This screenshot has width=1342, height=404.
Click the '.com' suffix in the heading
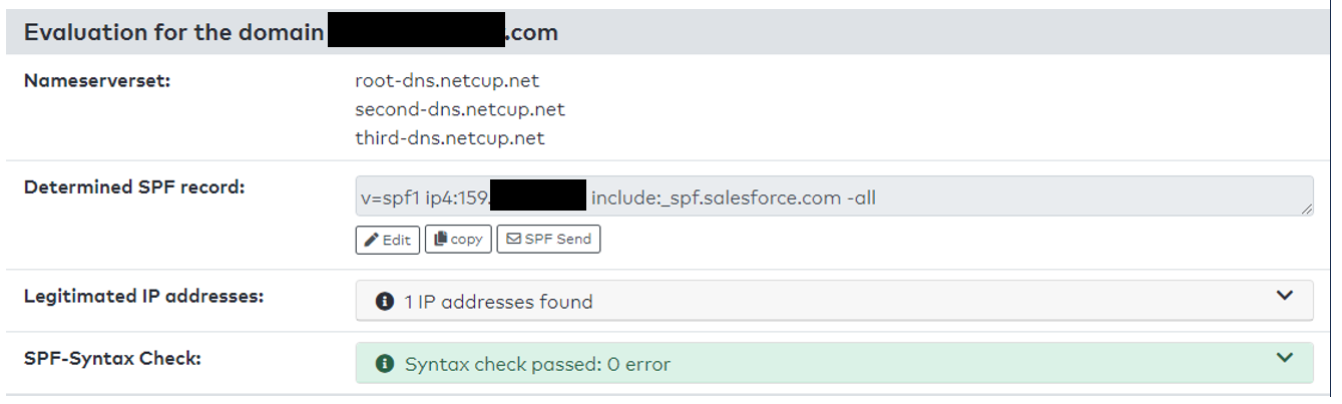tap(533, 33)
